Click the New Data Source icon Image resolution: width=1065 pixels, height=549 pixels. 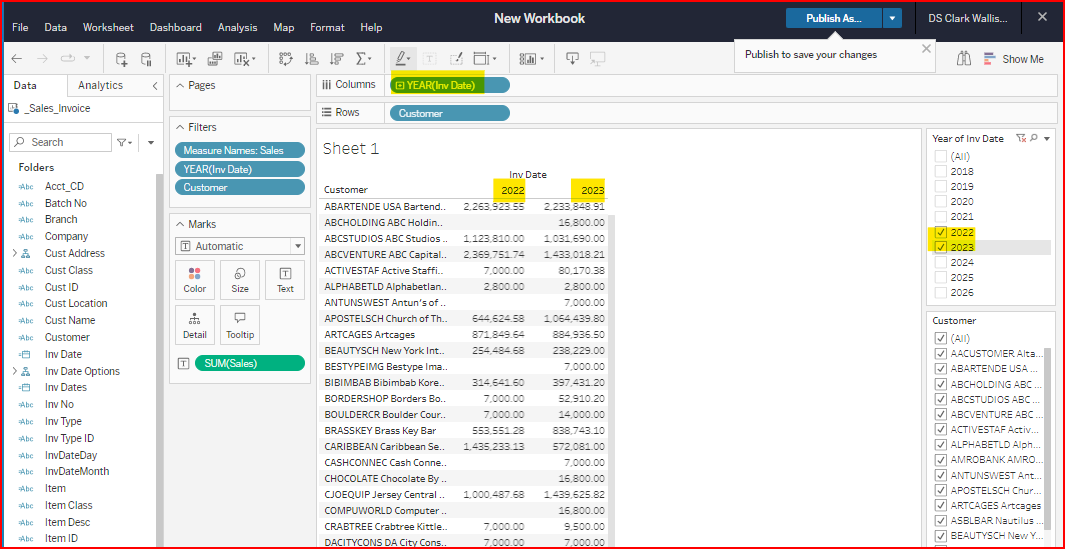(121, 59)
